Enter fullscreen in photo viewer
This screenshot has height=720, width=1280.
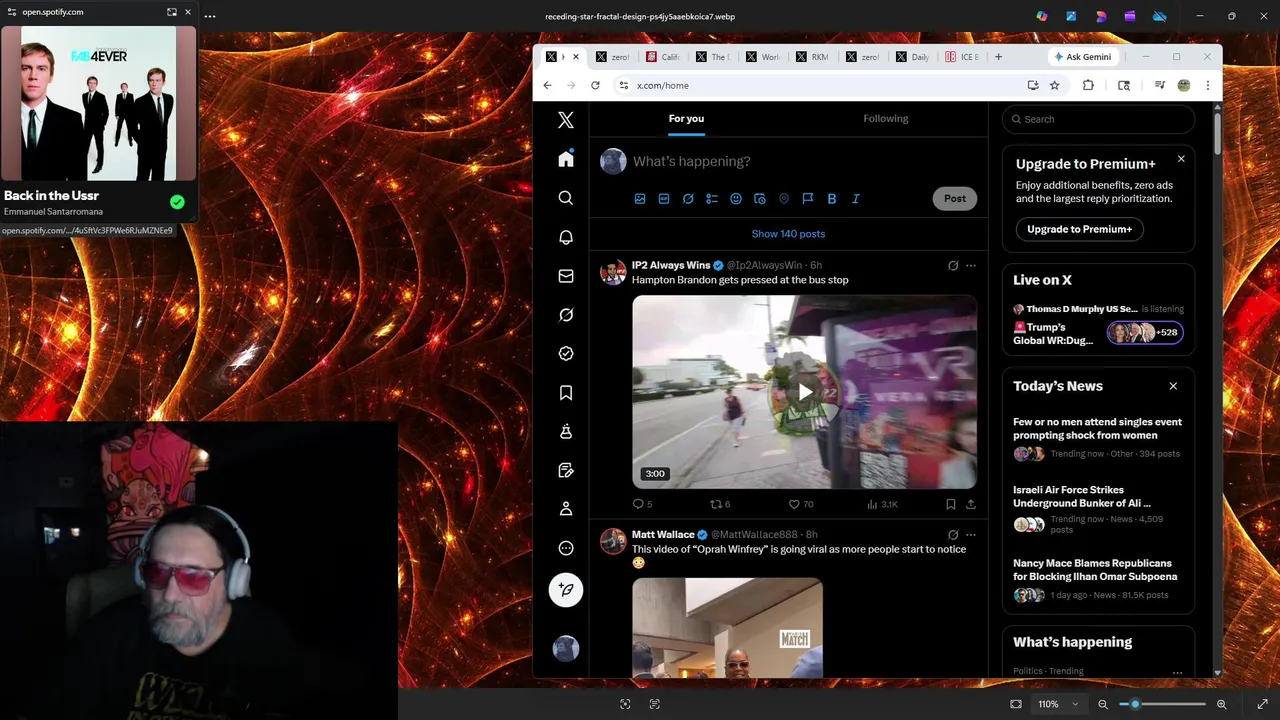point(1262,704)
